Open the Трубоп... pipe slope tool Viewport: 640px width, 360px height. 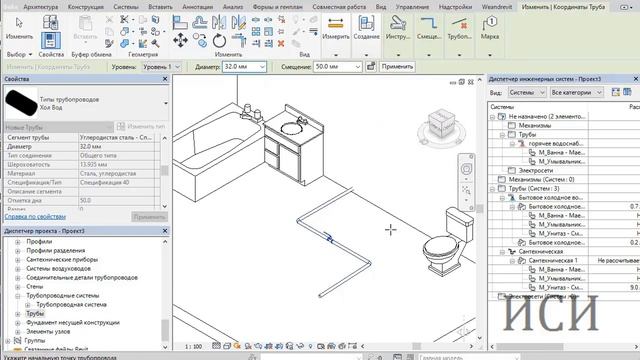459,28
